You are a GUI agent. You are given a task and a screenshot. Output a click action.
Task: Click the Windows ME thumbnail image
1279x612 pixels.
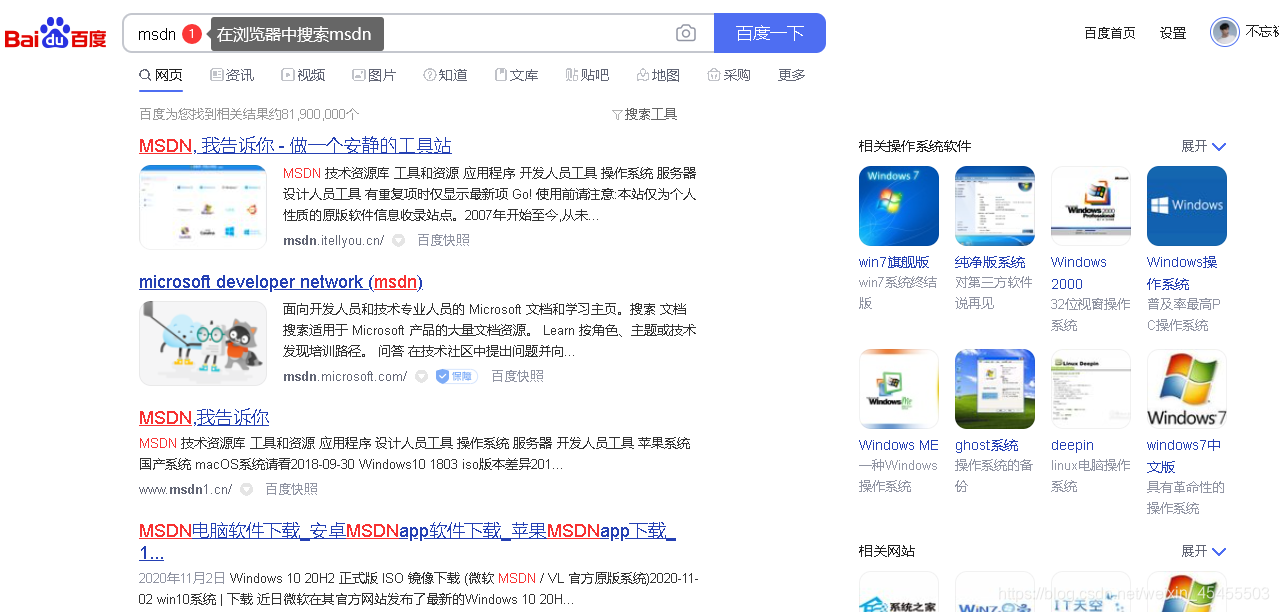pos(899,389)
